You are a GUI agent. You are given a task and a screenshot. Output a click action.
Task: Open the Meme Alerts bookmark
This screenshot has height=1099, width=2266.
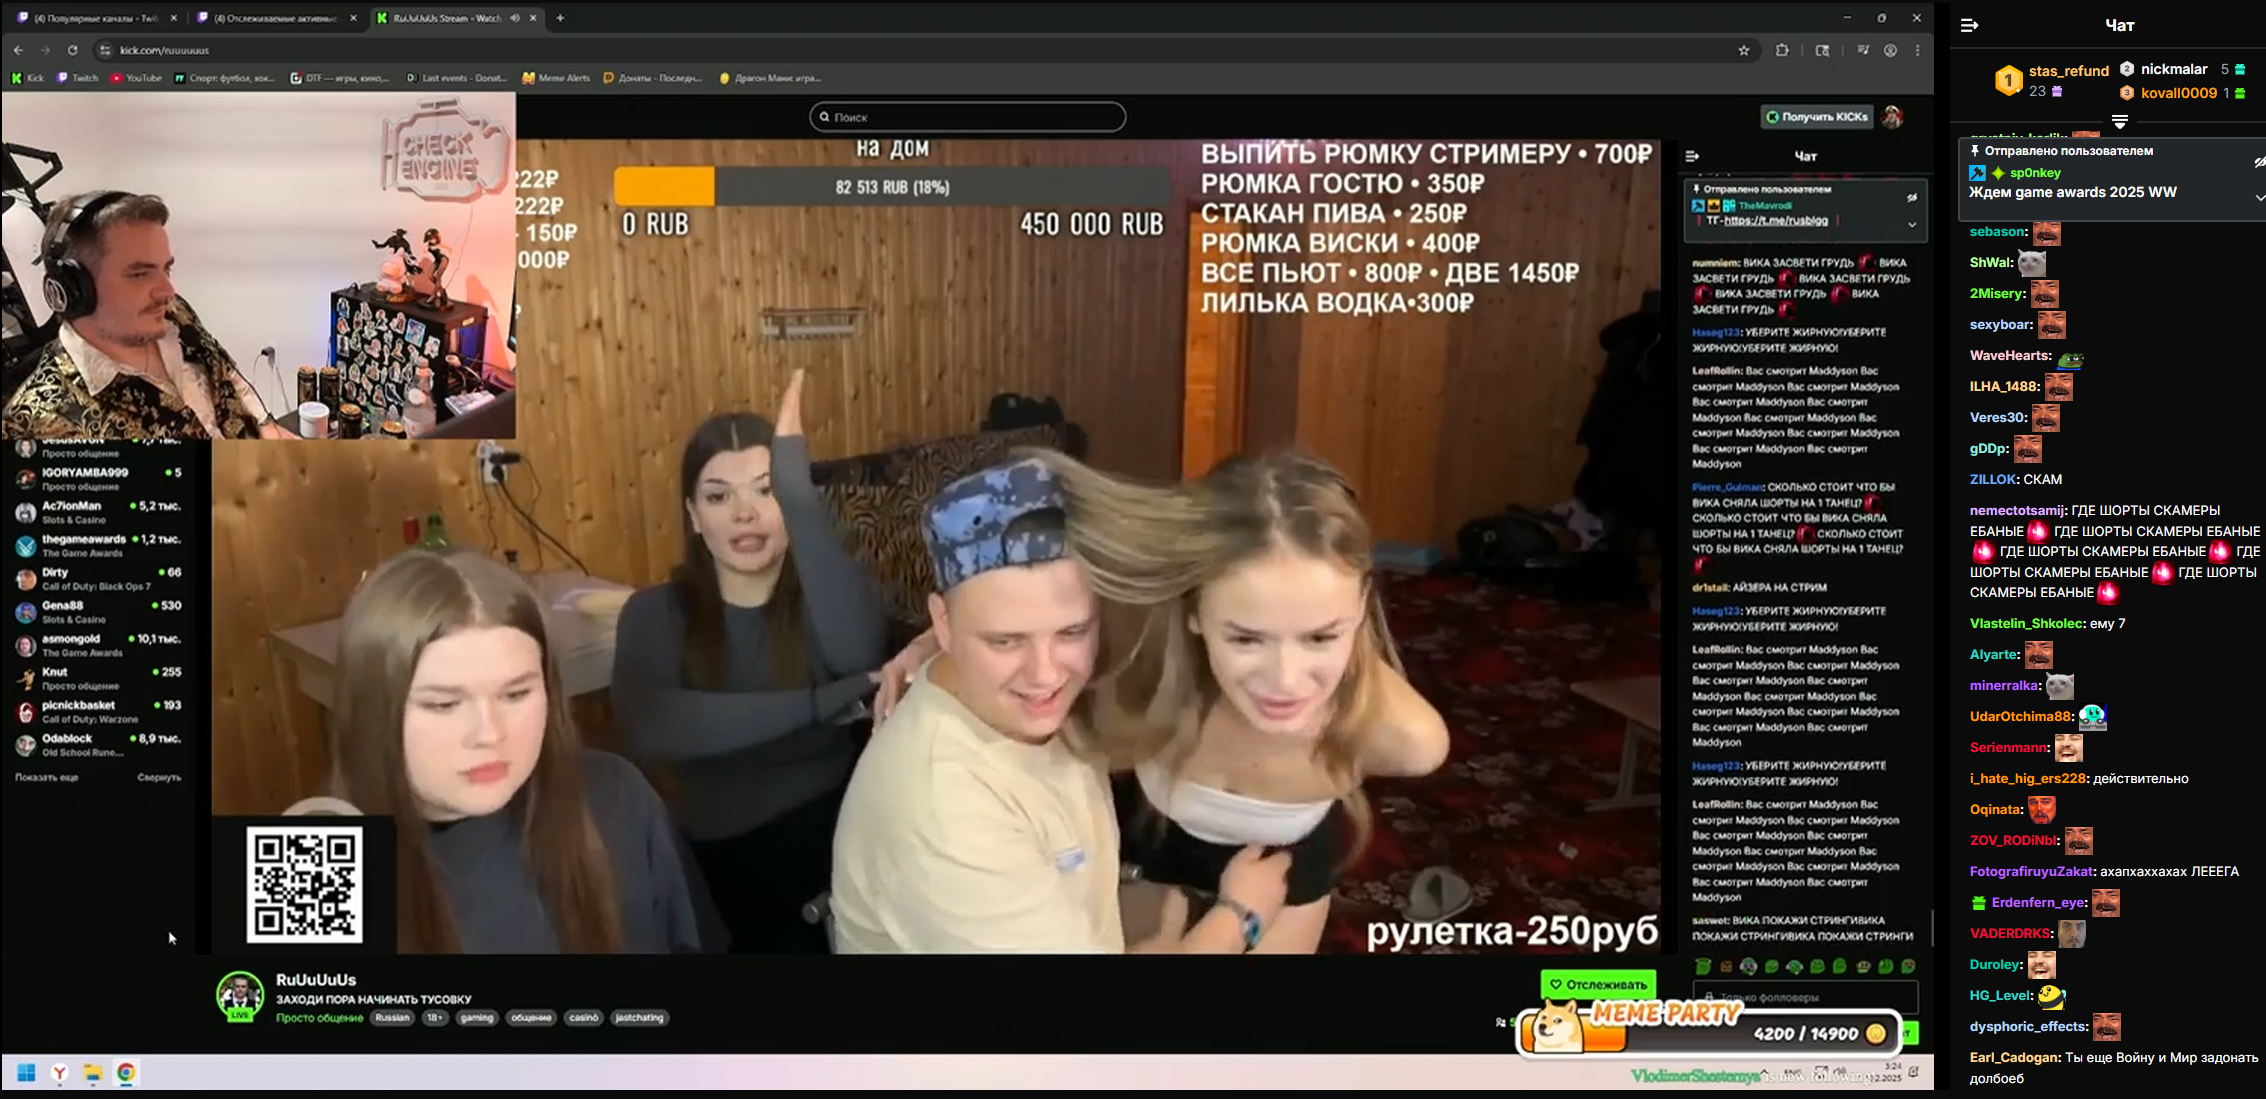556,78
